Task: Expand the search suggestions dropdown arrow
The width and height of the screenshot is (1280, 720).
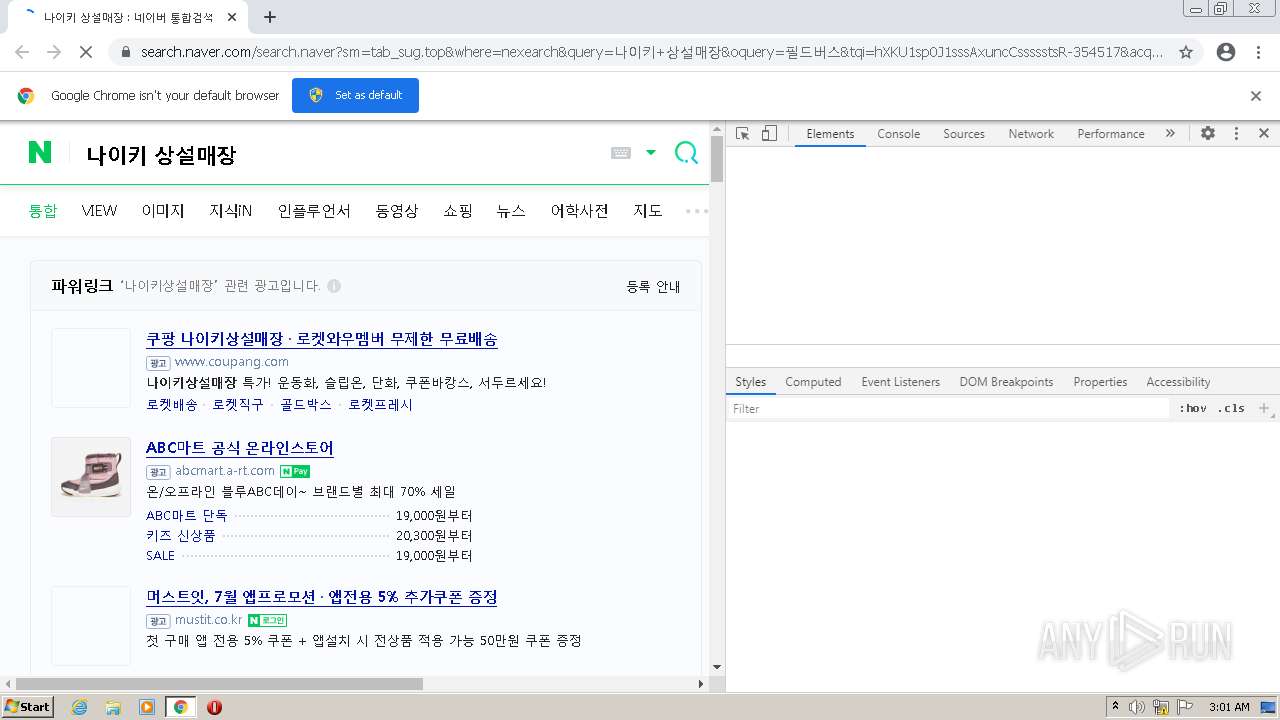Action: tap(651, 153)
